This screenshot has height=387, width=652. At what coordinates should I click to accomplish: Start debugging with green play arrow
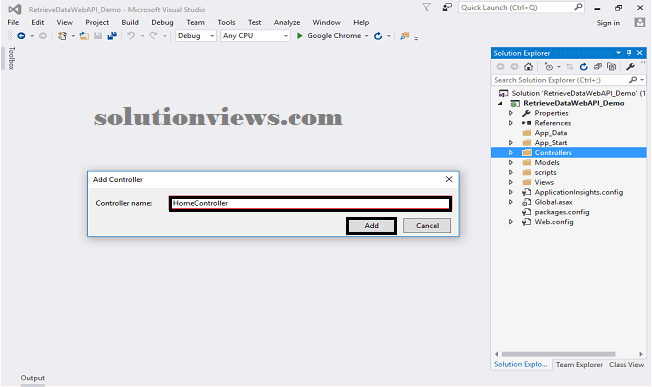(299, 36)
